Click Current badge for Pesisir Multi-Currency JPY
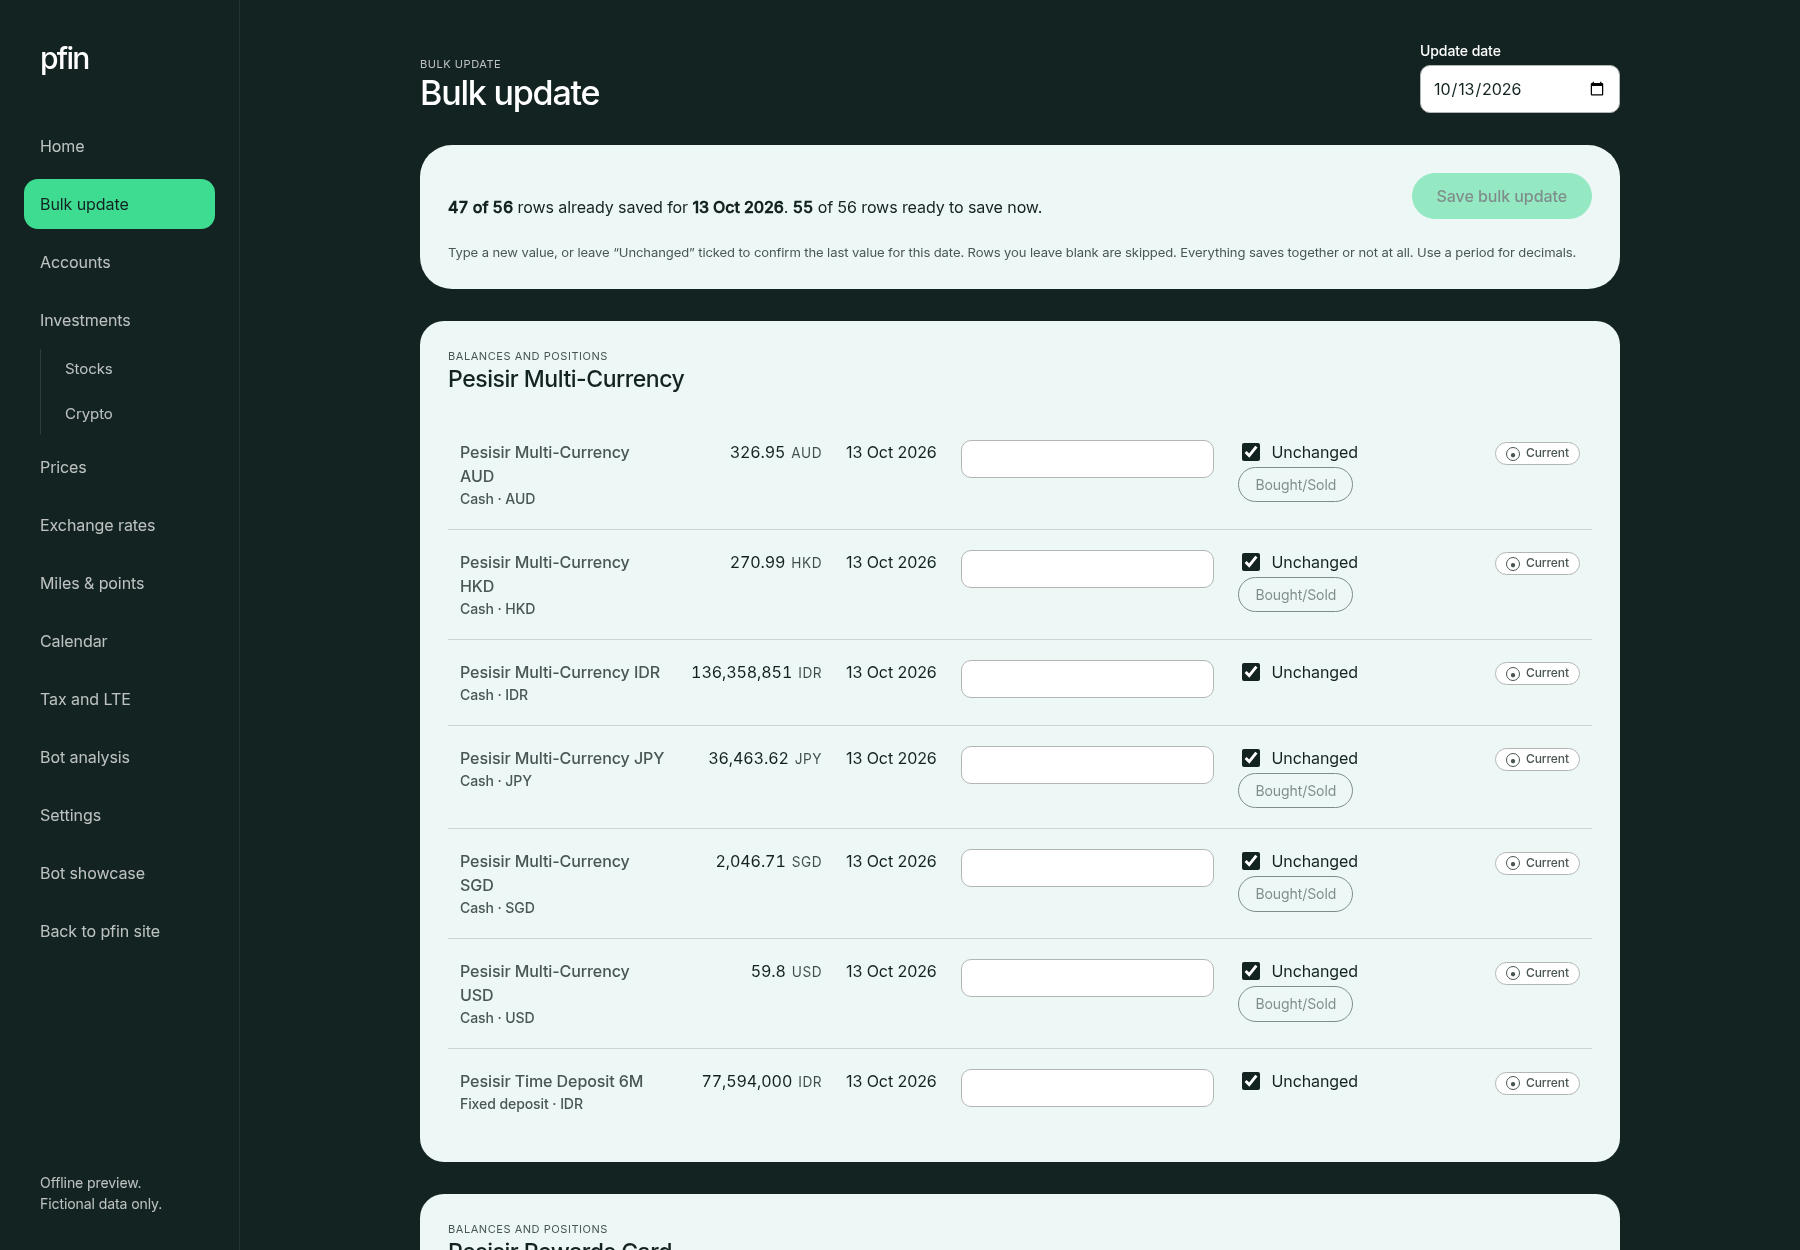Image resolution: width=1800 pixels, height=1250 pixels. pos(1537,759)
